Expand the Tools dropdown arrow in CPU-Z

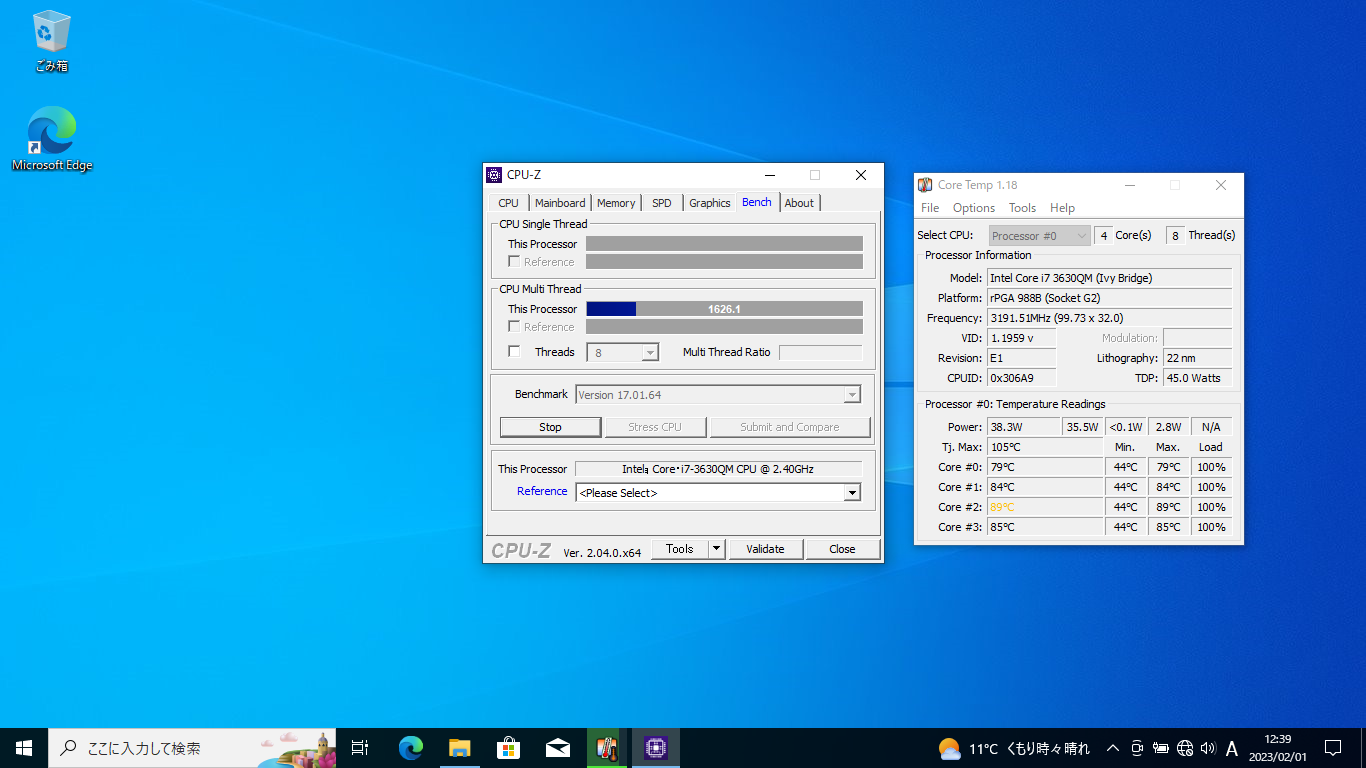click(716, 549)
